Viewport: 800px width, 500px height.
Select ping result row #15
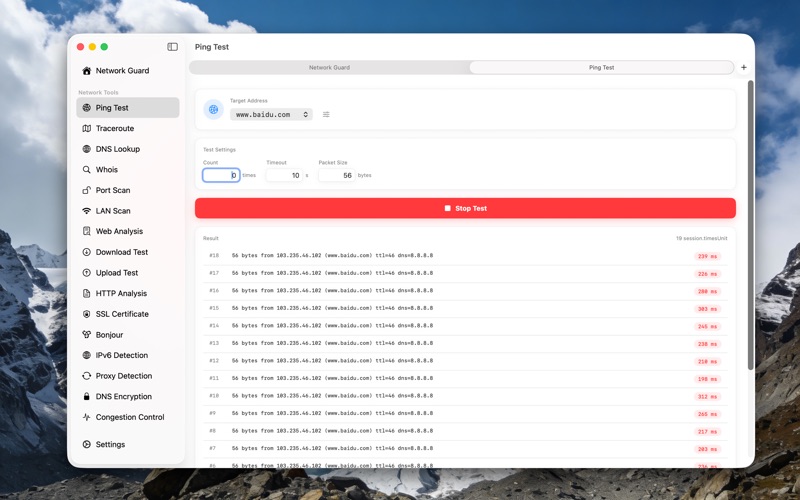click(x=465, y=308)
